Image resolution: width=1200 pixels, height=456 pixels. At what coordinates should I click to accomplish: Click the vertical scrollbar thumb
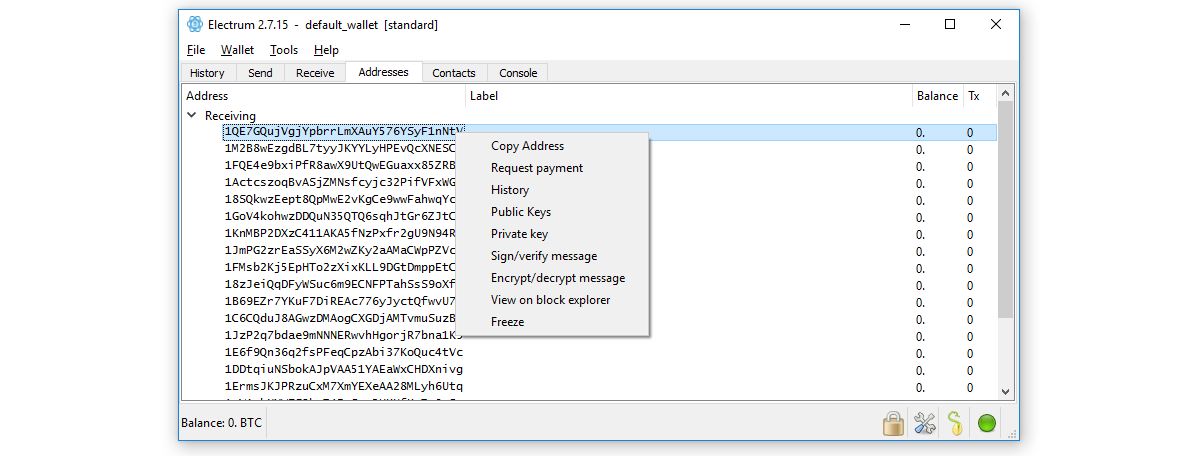point(1005,209)
